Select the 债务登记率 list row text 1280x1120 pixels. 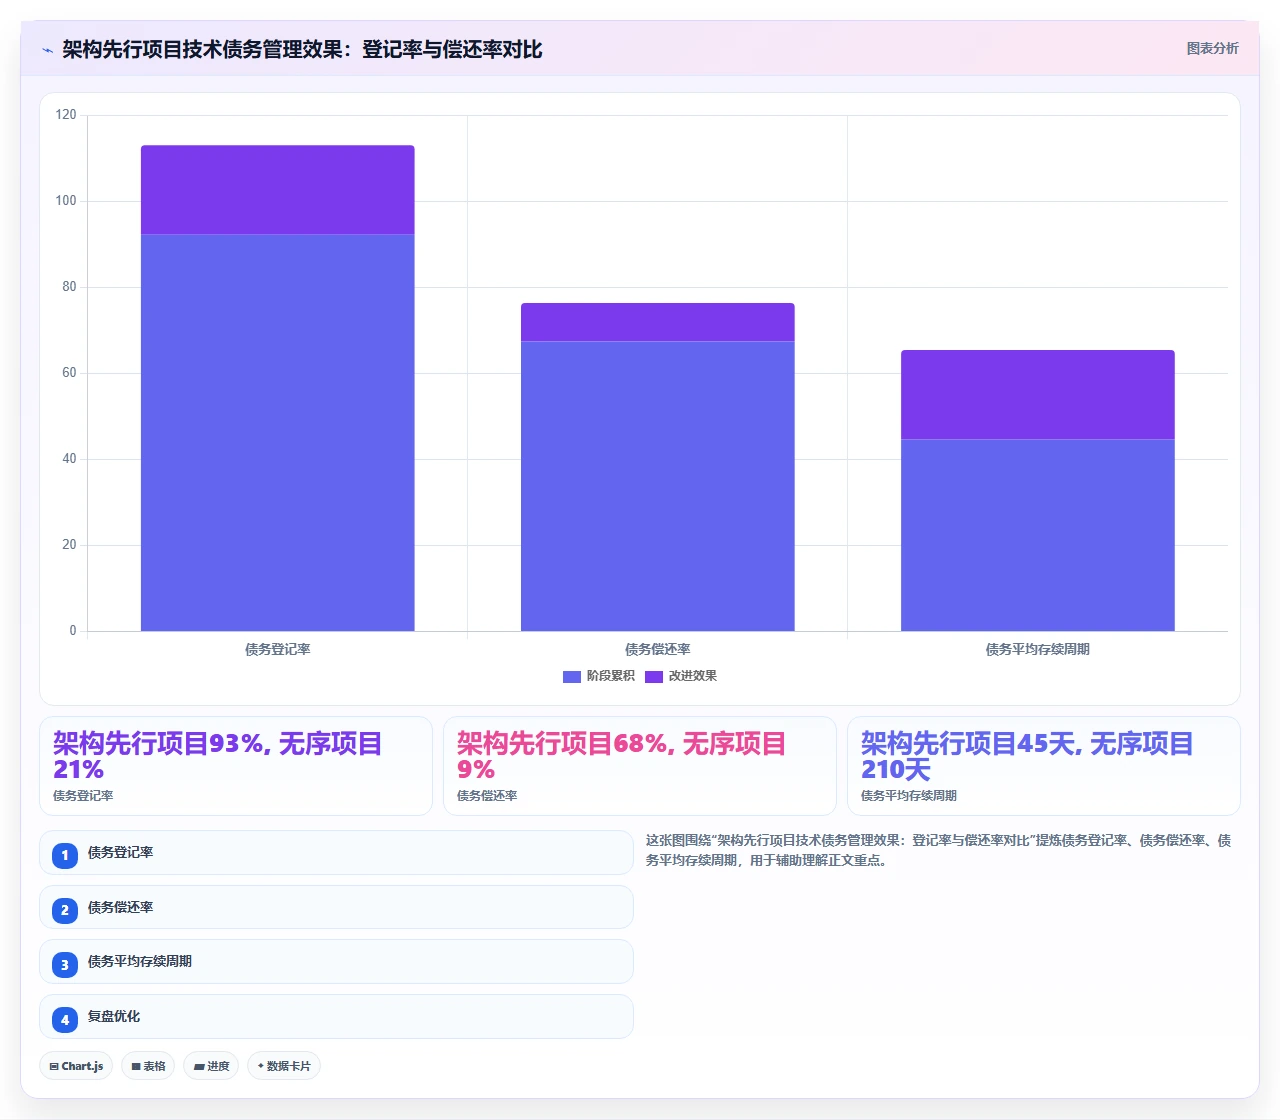click(120, 853)
